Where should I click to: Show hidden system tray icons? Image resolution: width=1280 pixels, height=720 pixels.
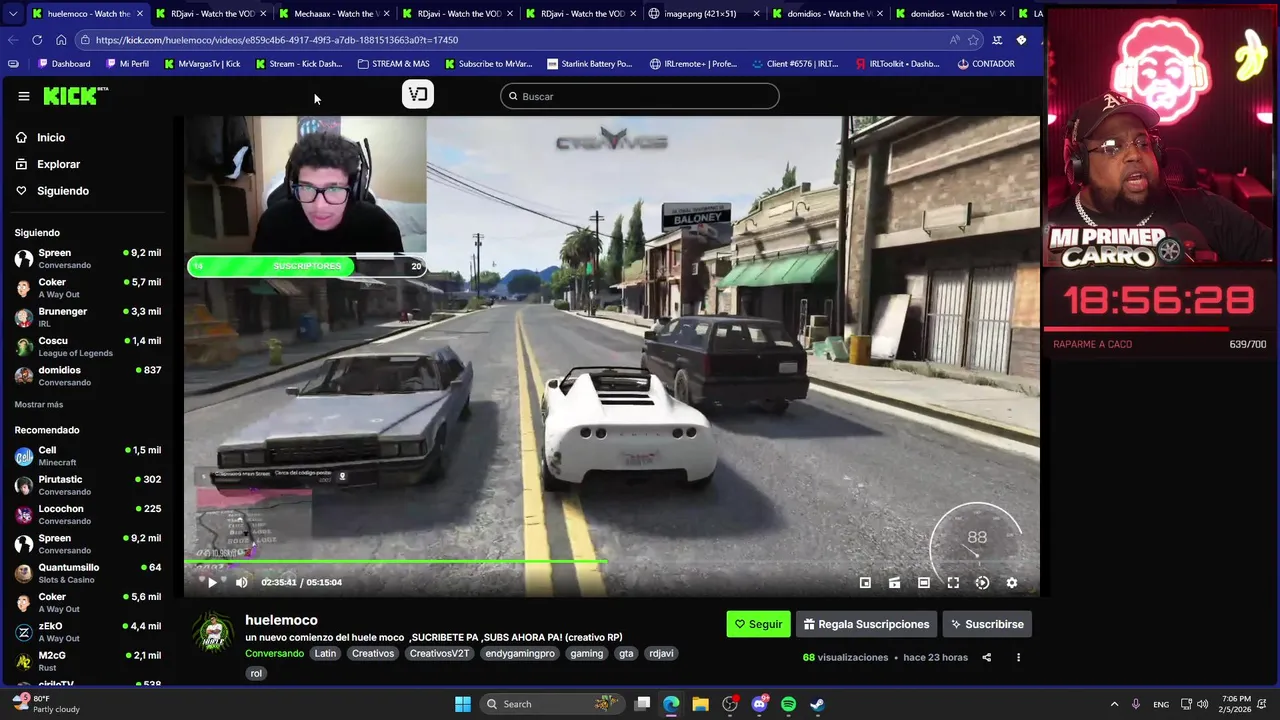click(x=1114, y=704)
